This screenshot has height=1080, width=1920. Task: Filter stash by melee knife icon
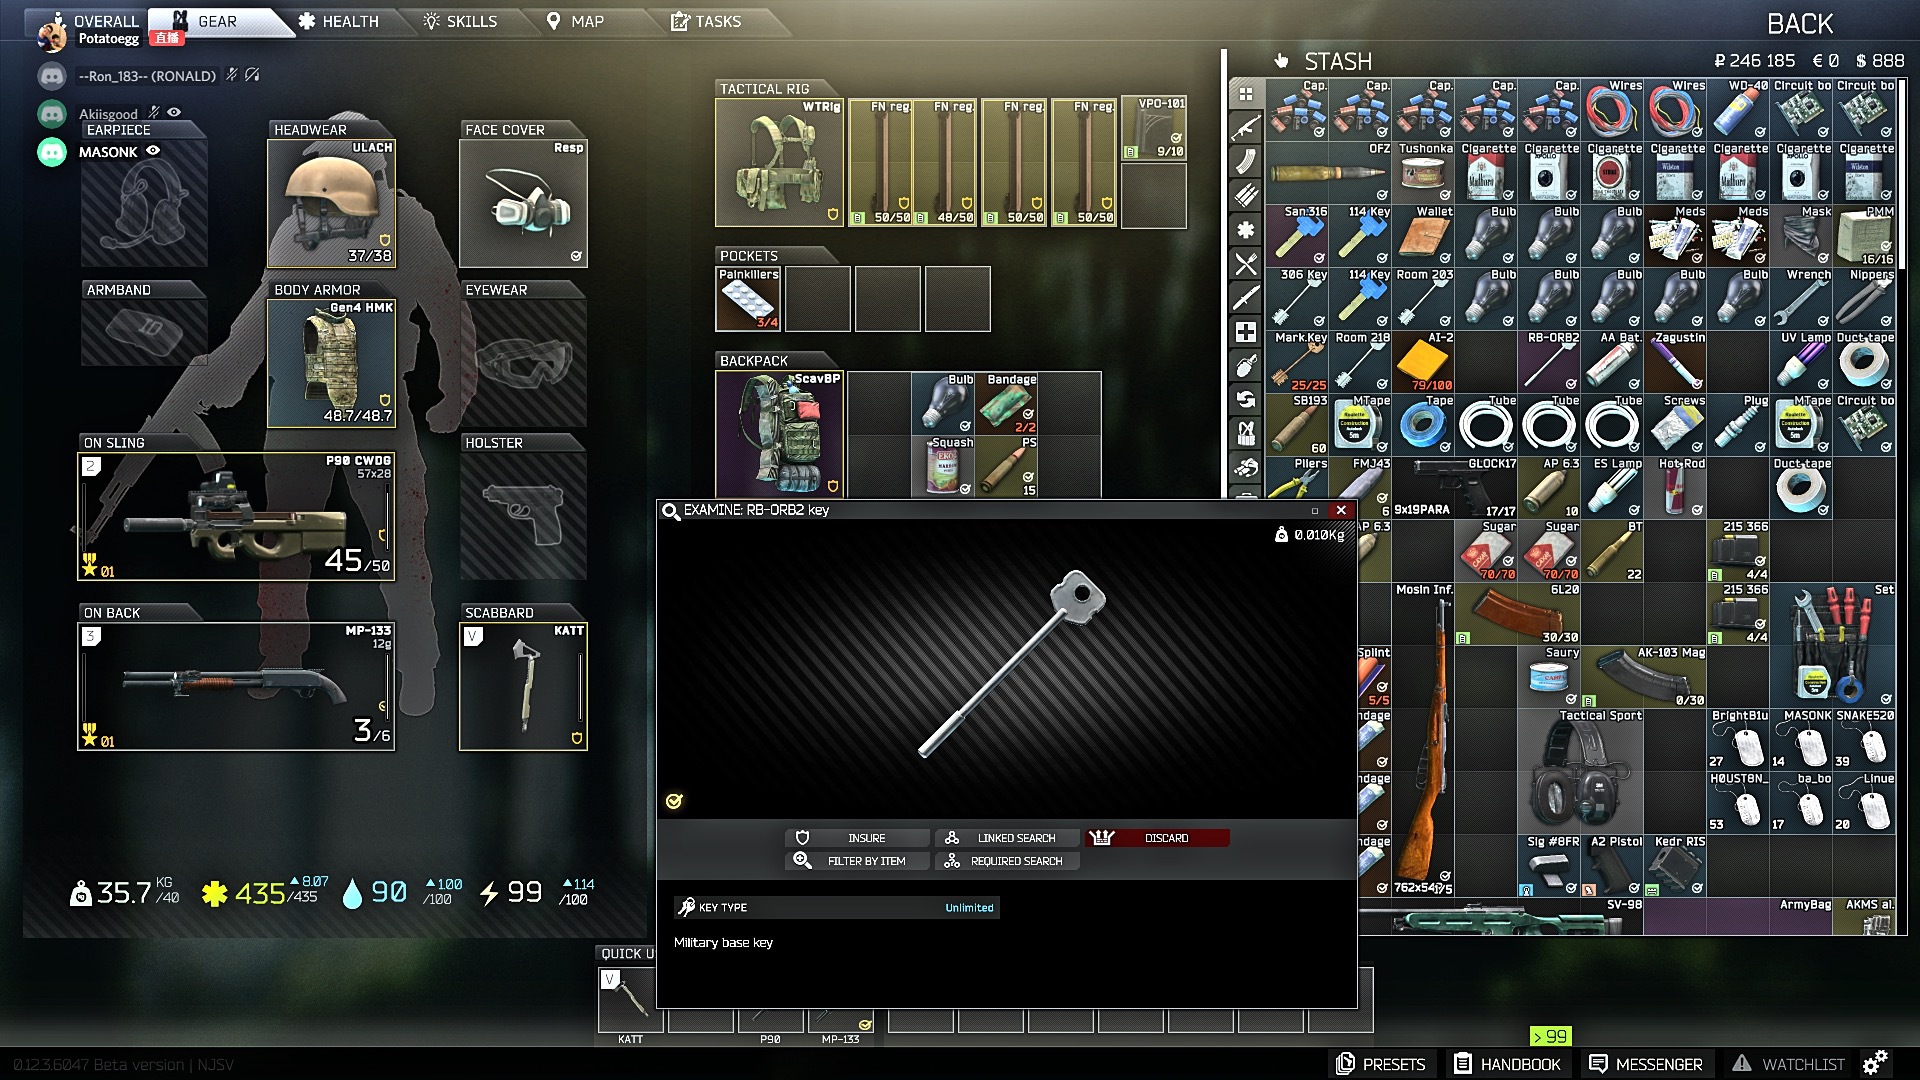1246,298
